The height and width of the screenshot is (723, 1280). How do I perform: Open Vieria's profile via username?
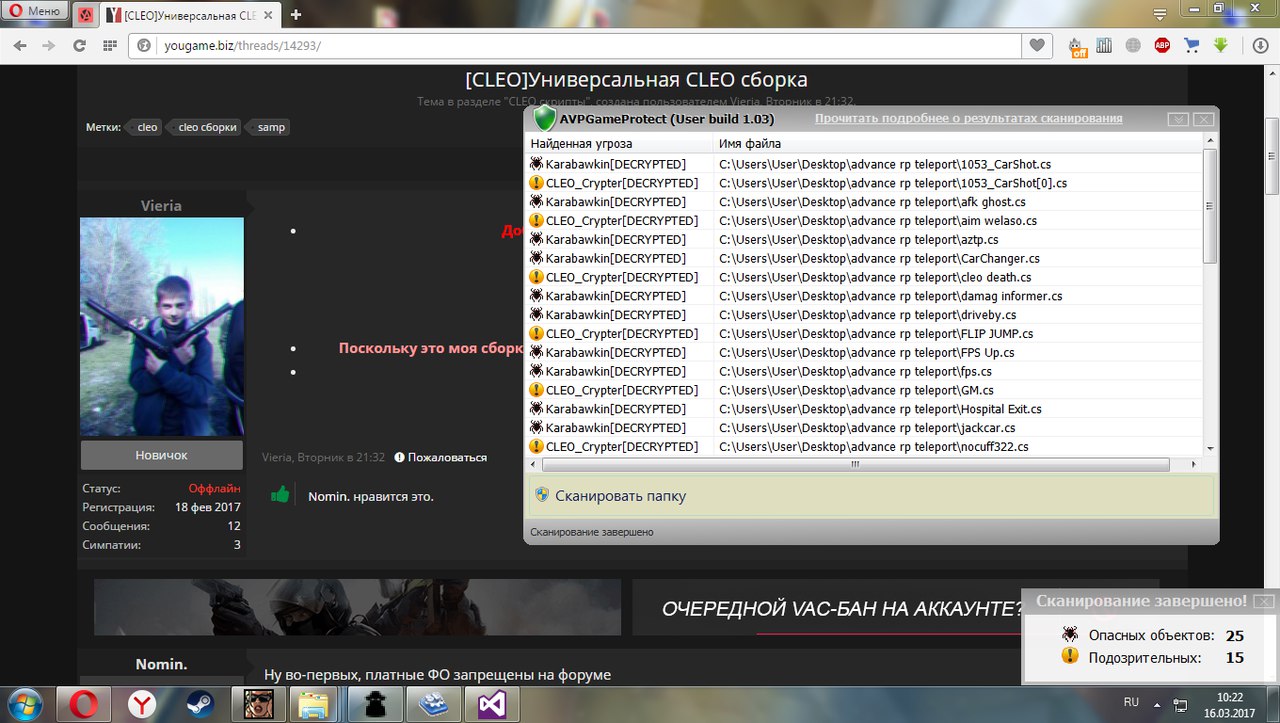[161, 205]
